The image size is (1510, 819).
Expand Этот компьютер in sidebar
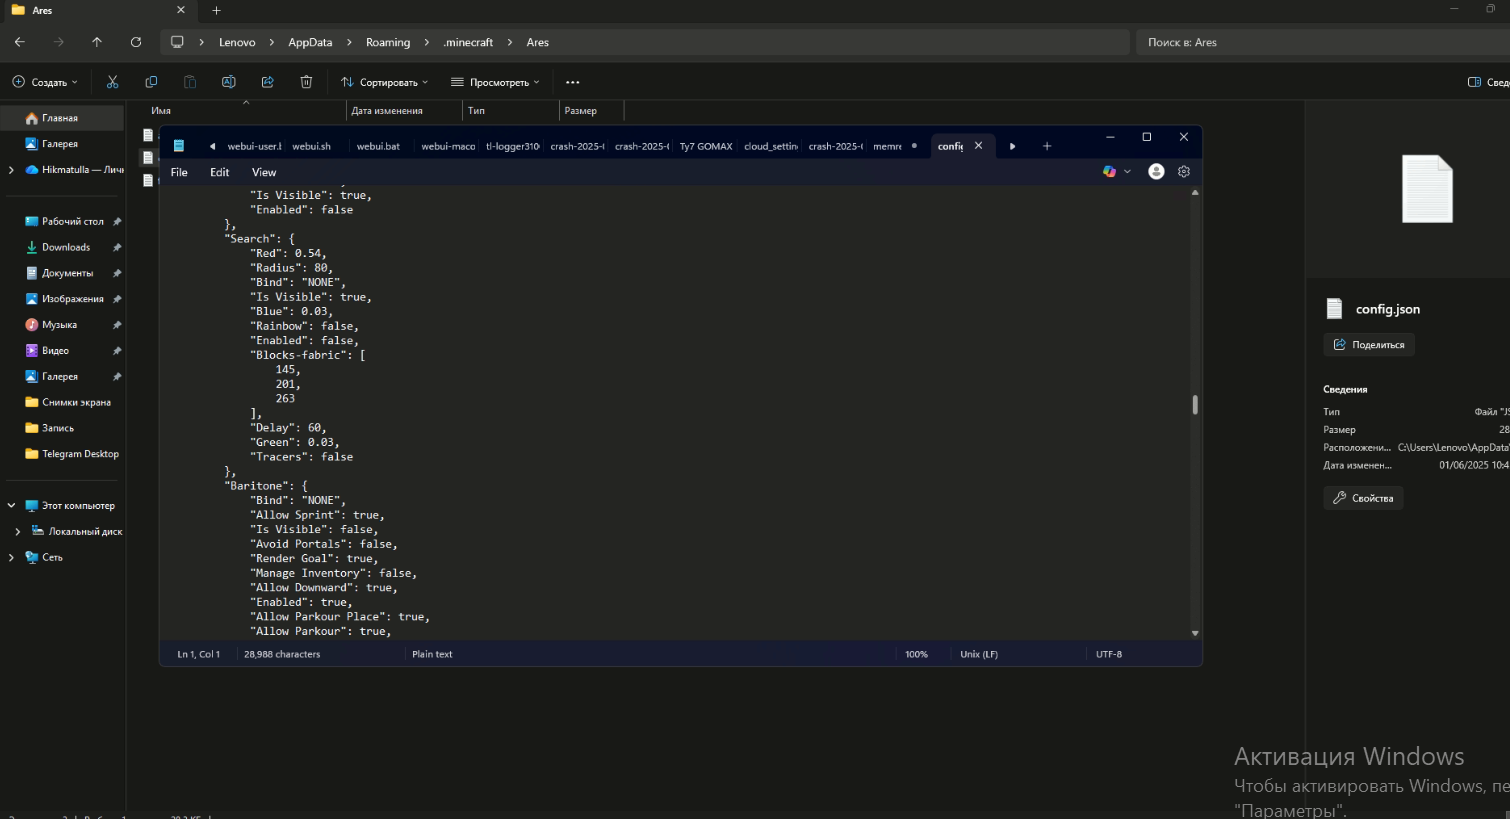tap(10, 505)
